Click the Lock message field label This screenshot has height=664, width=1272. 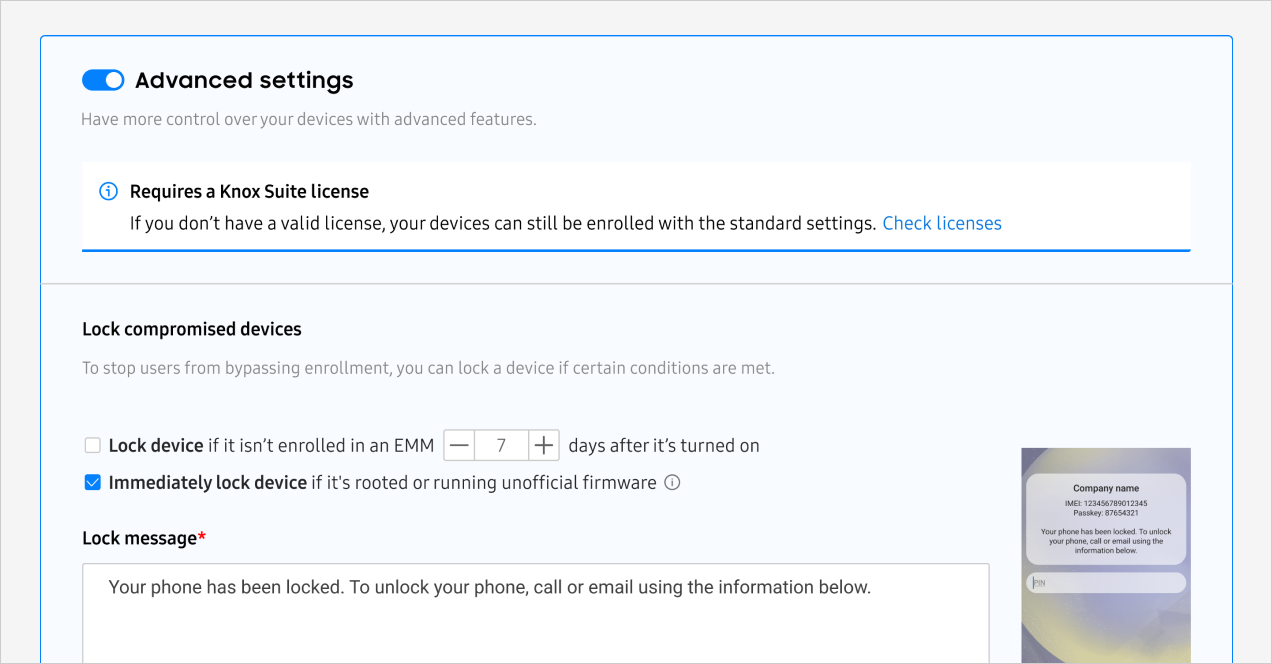[140, 538]
